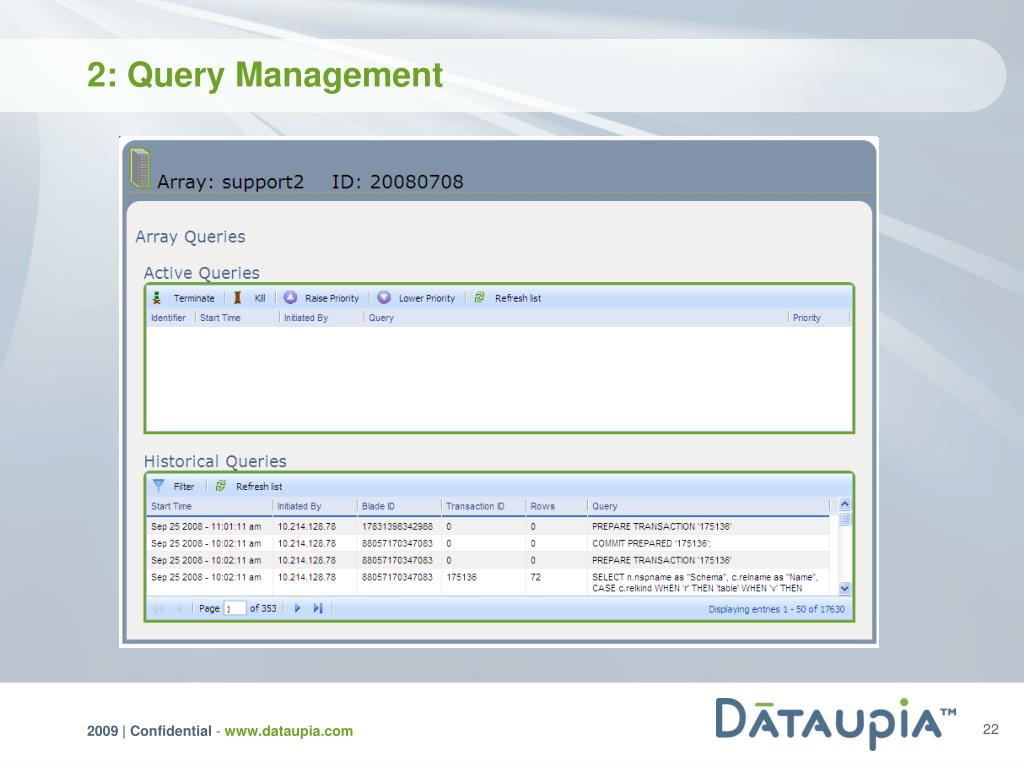Select row Sep 25 2008 - 11:01:11 am

pos(488,526)
